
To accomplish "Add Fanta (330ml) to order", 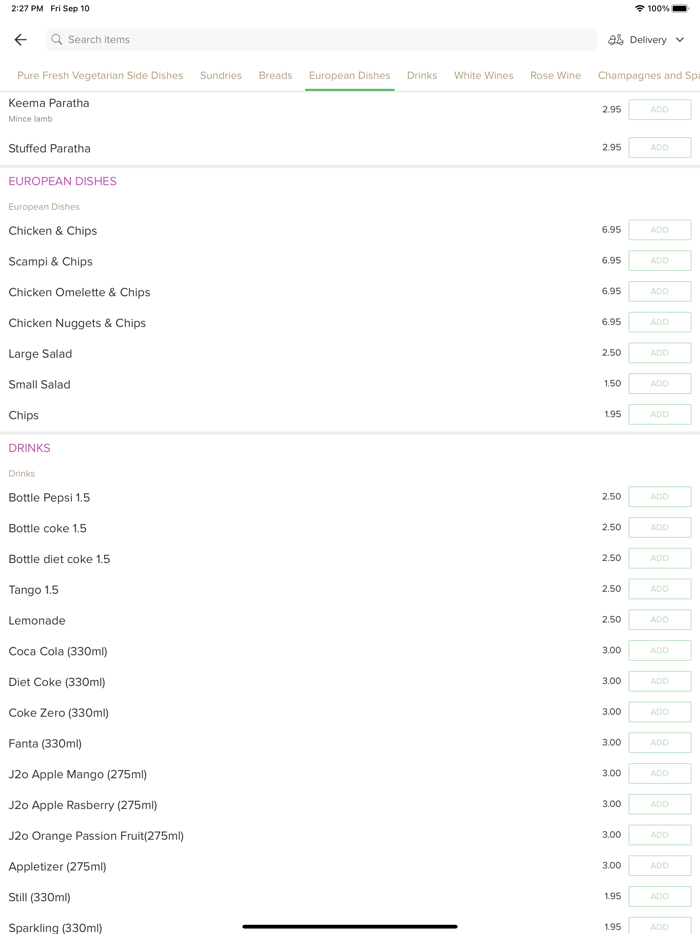I will [x=659, y=743].
